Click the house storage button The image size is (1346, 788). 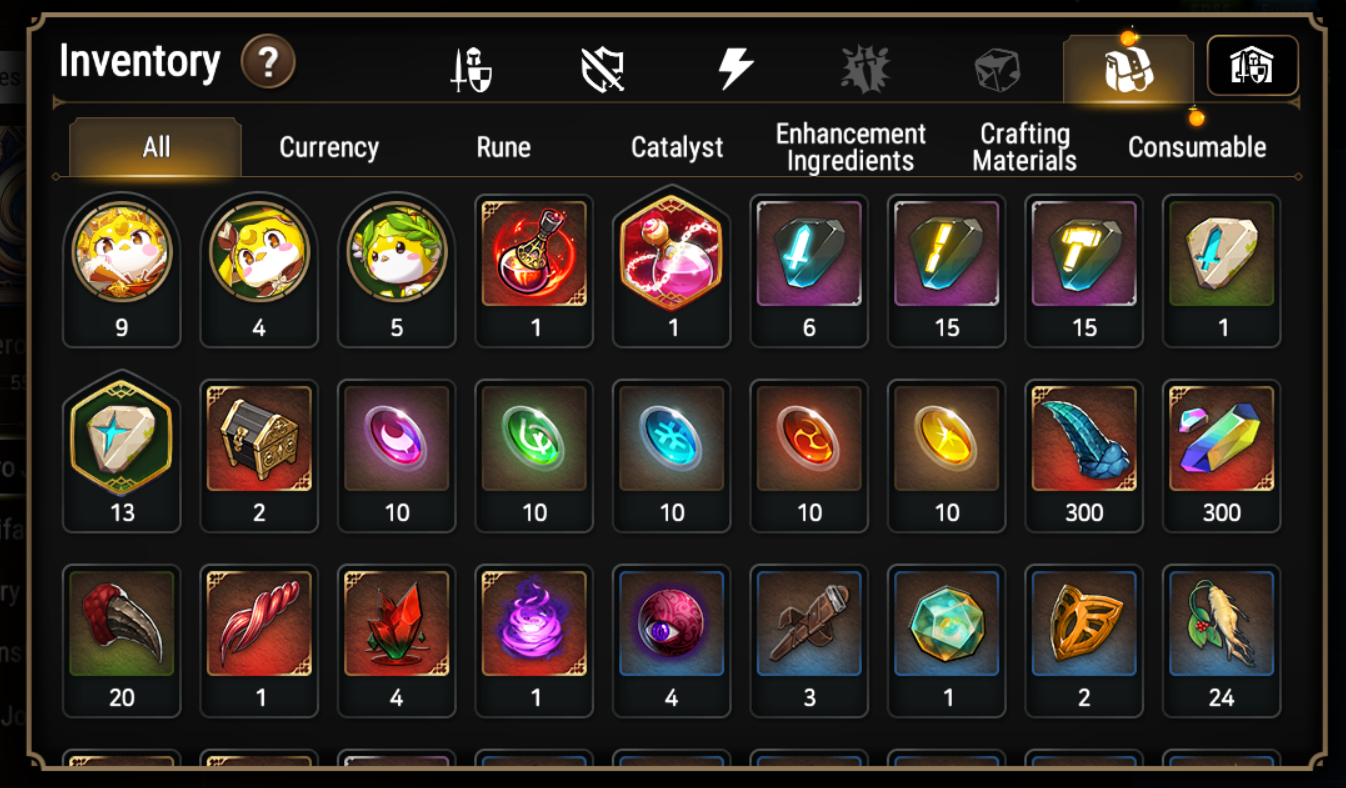coord(1252,66)
